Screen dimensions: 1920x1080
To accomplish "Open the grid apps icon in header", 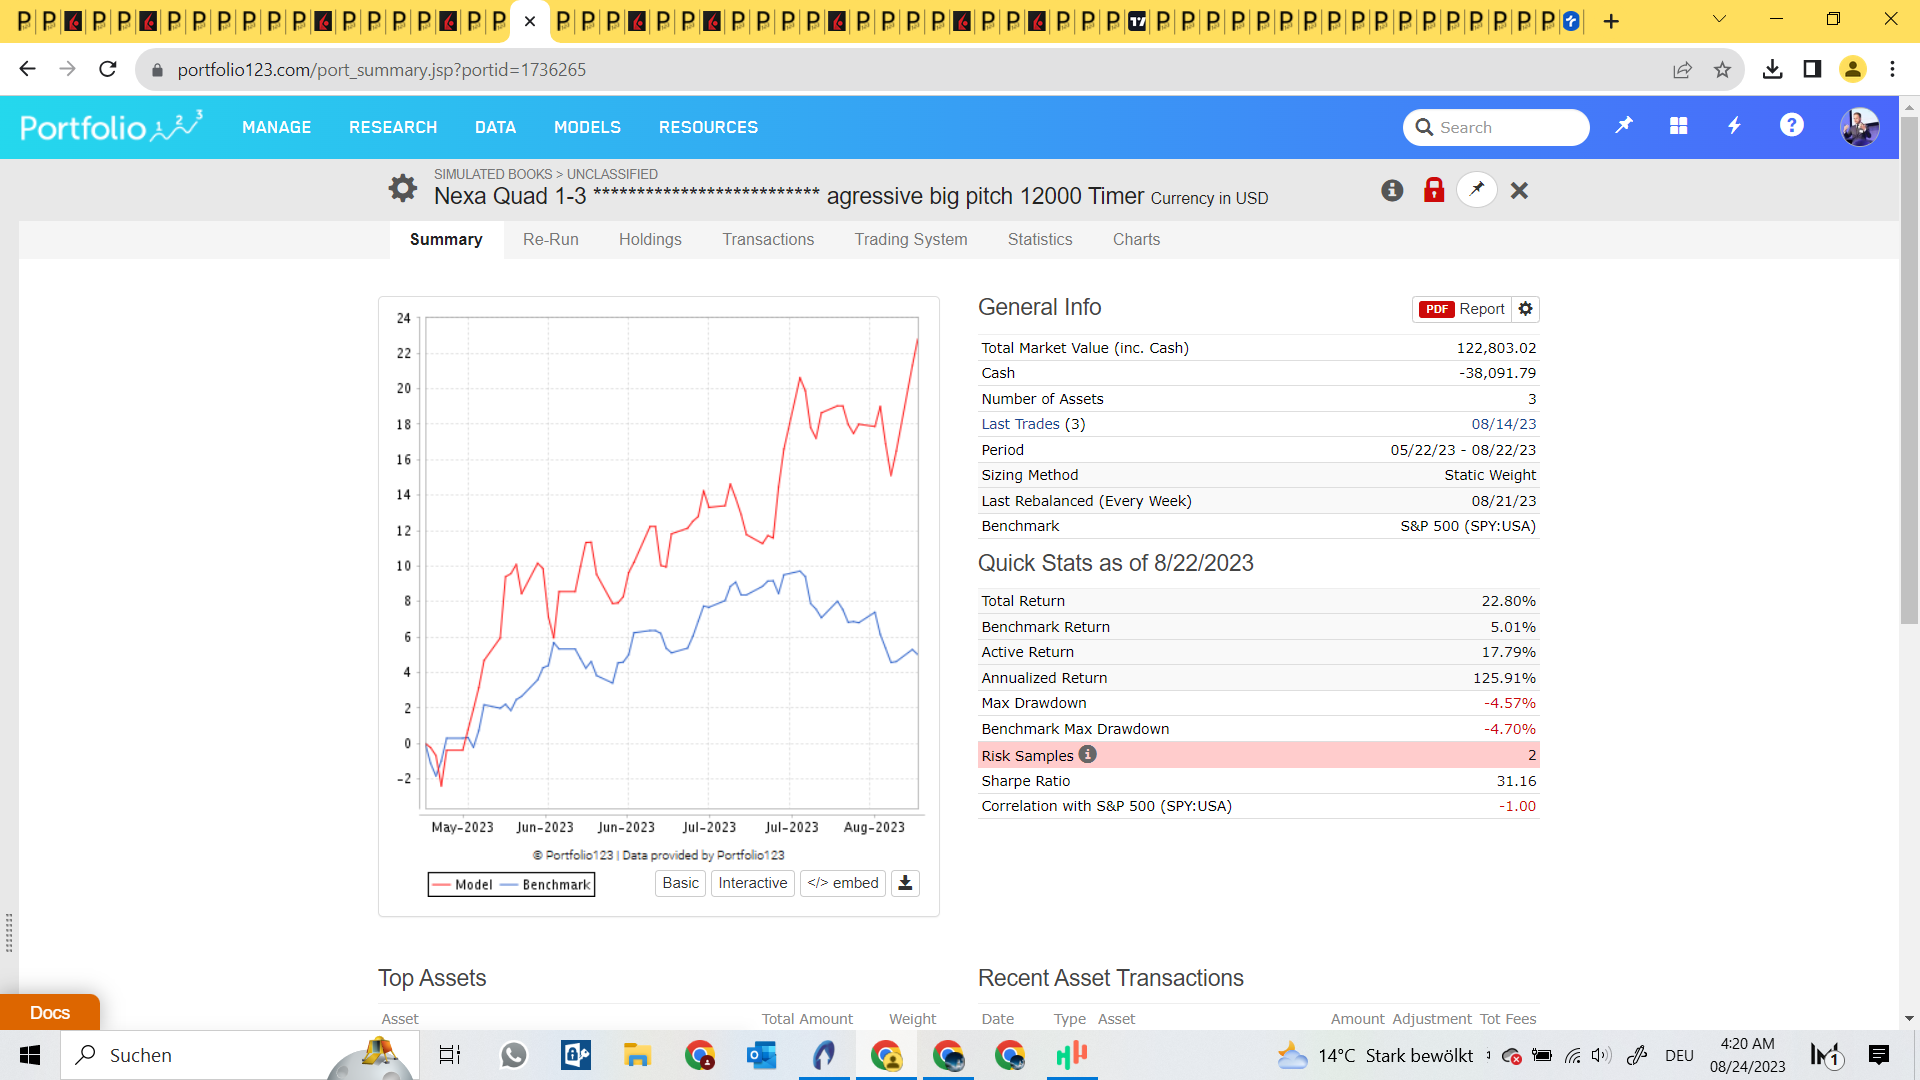I will tap(1679, 126).
